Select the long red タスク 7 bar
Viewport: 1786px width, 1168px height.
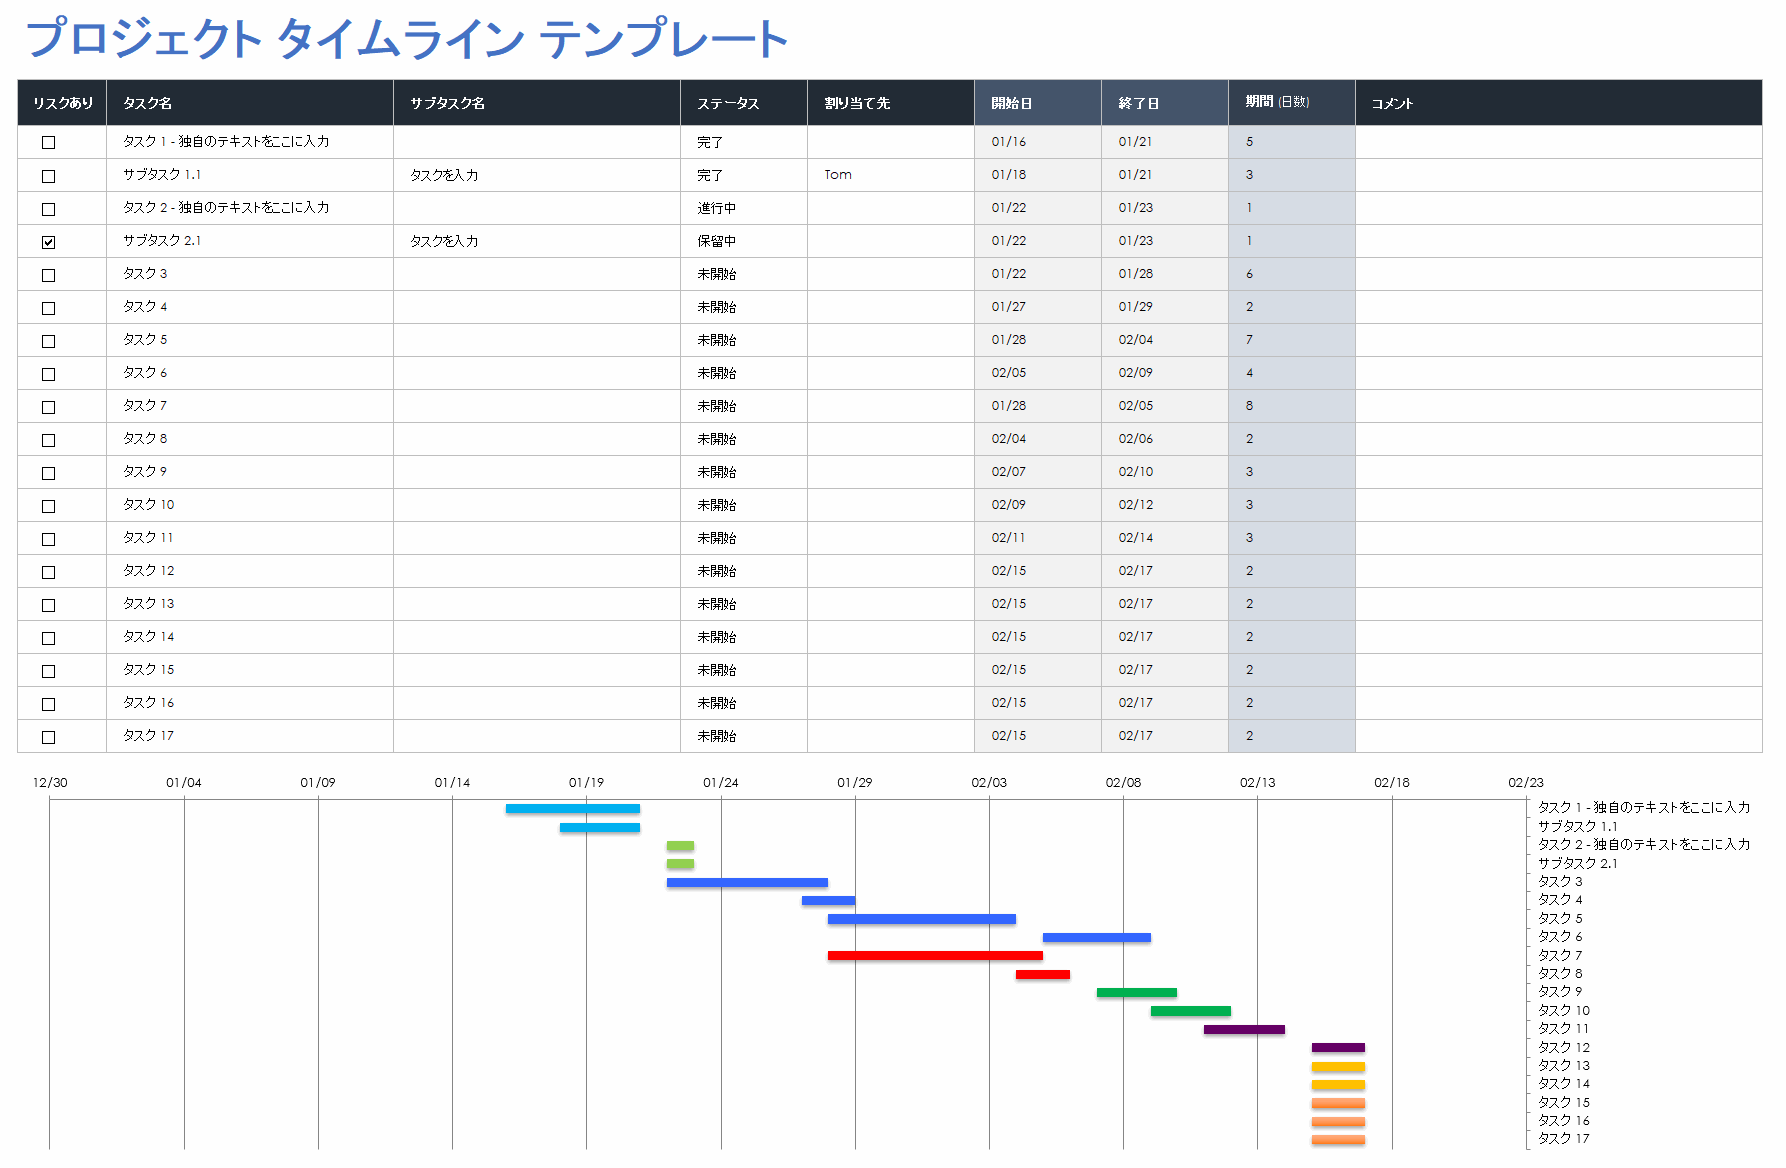coord(935,956)
